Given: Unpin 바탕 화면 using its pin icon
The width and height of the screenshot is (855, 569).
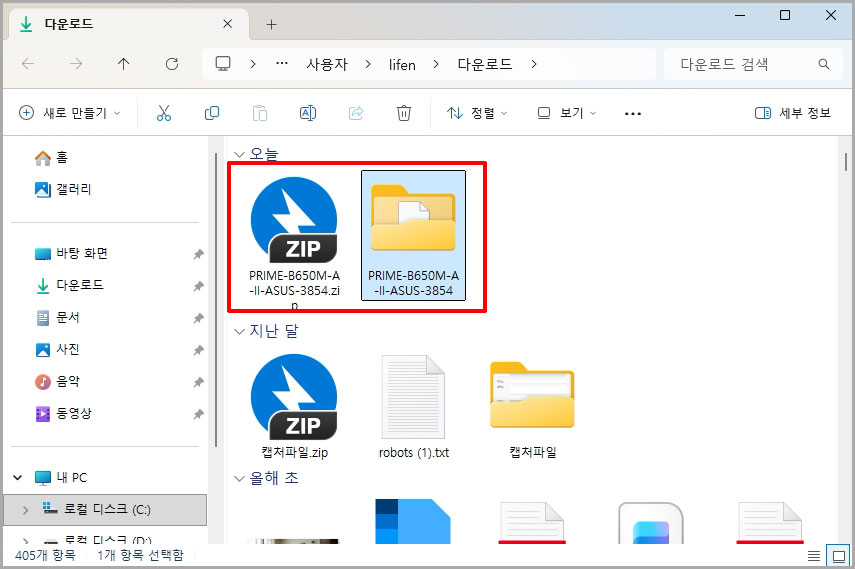Looking at the screenshot, I should coord(198,254).
